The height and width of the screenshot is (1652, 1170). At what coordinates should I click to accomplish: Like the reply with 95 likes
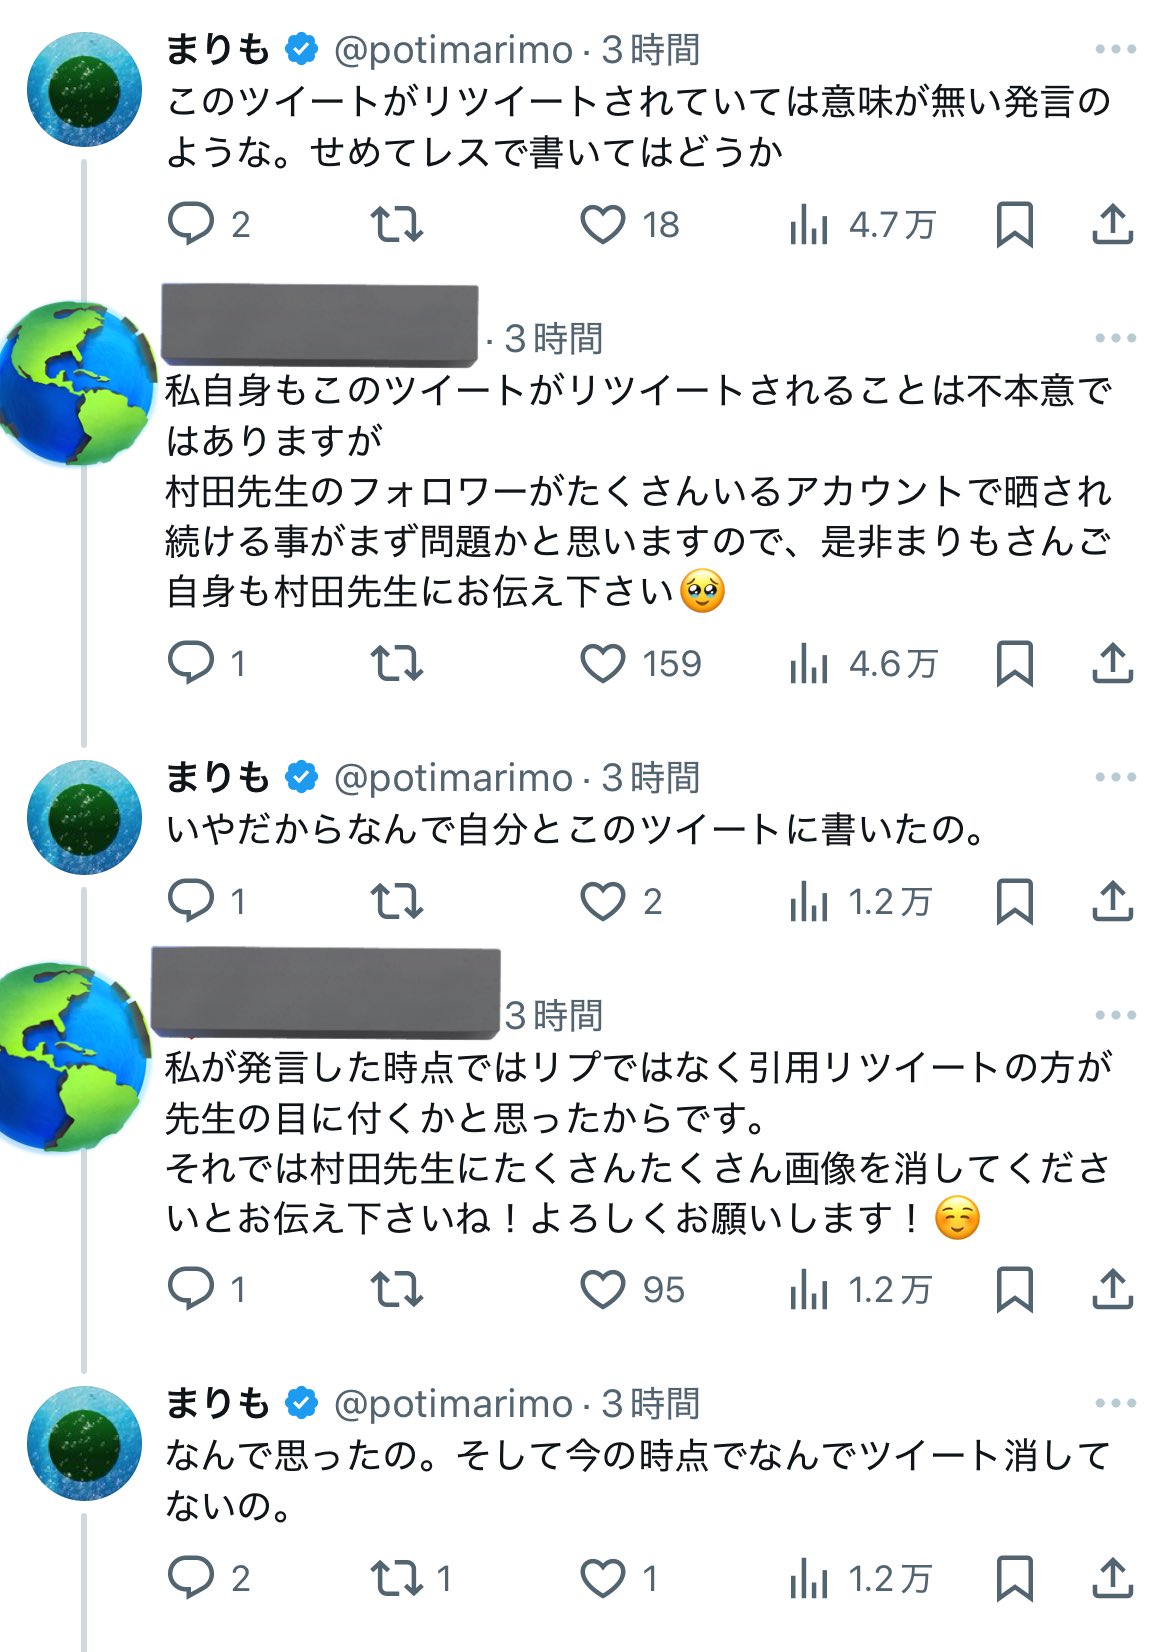pos(603,1289)
